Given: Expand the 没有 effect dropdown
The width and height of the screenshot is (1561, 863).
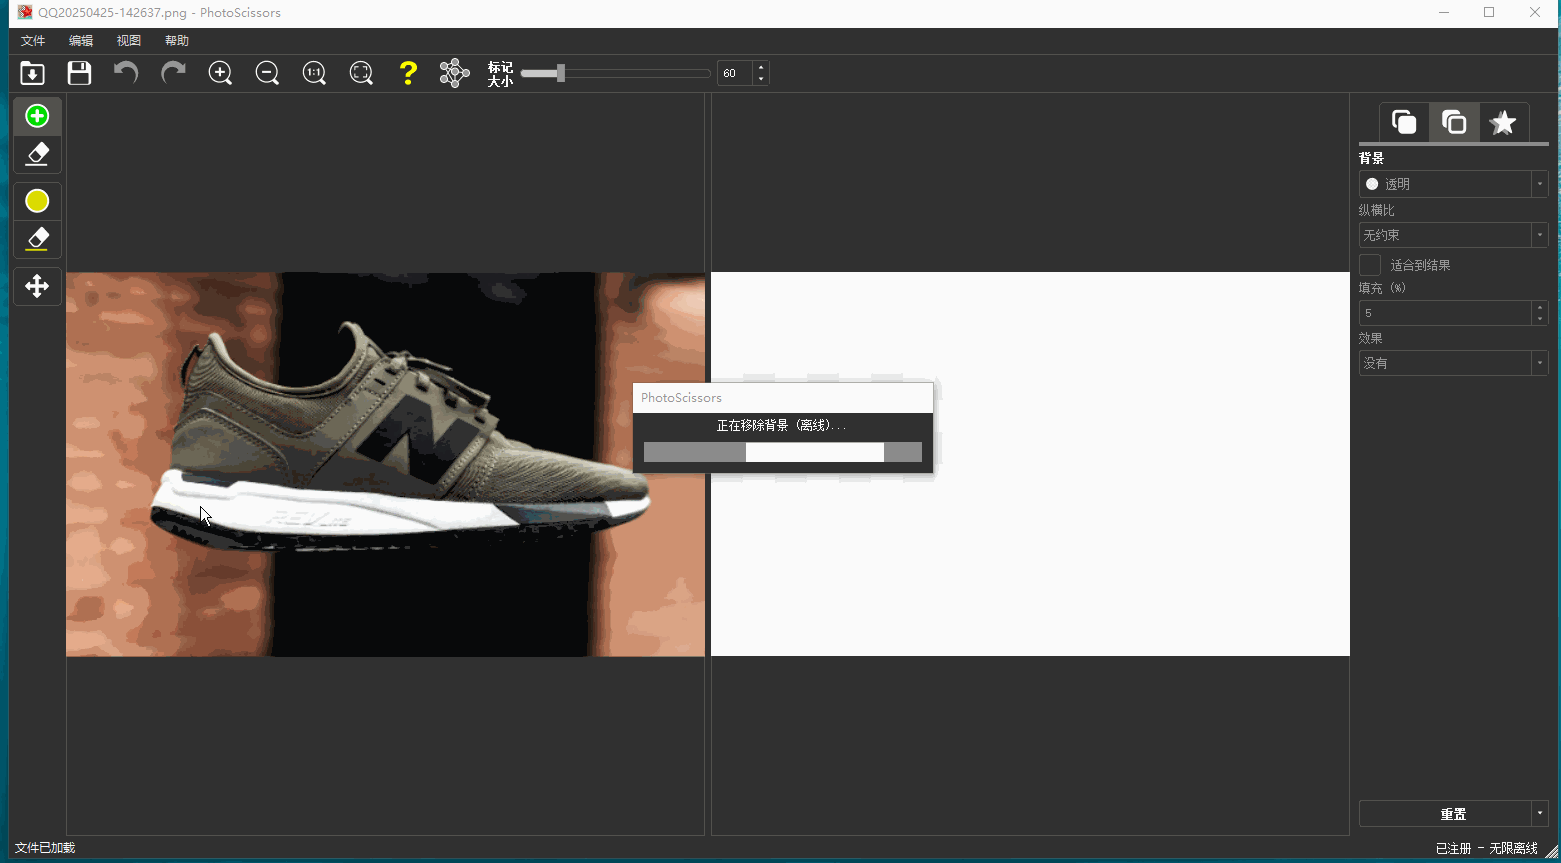Looking at the screenshot, I should click(1539, 363).
